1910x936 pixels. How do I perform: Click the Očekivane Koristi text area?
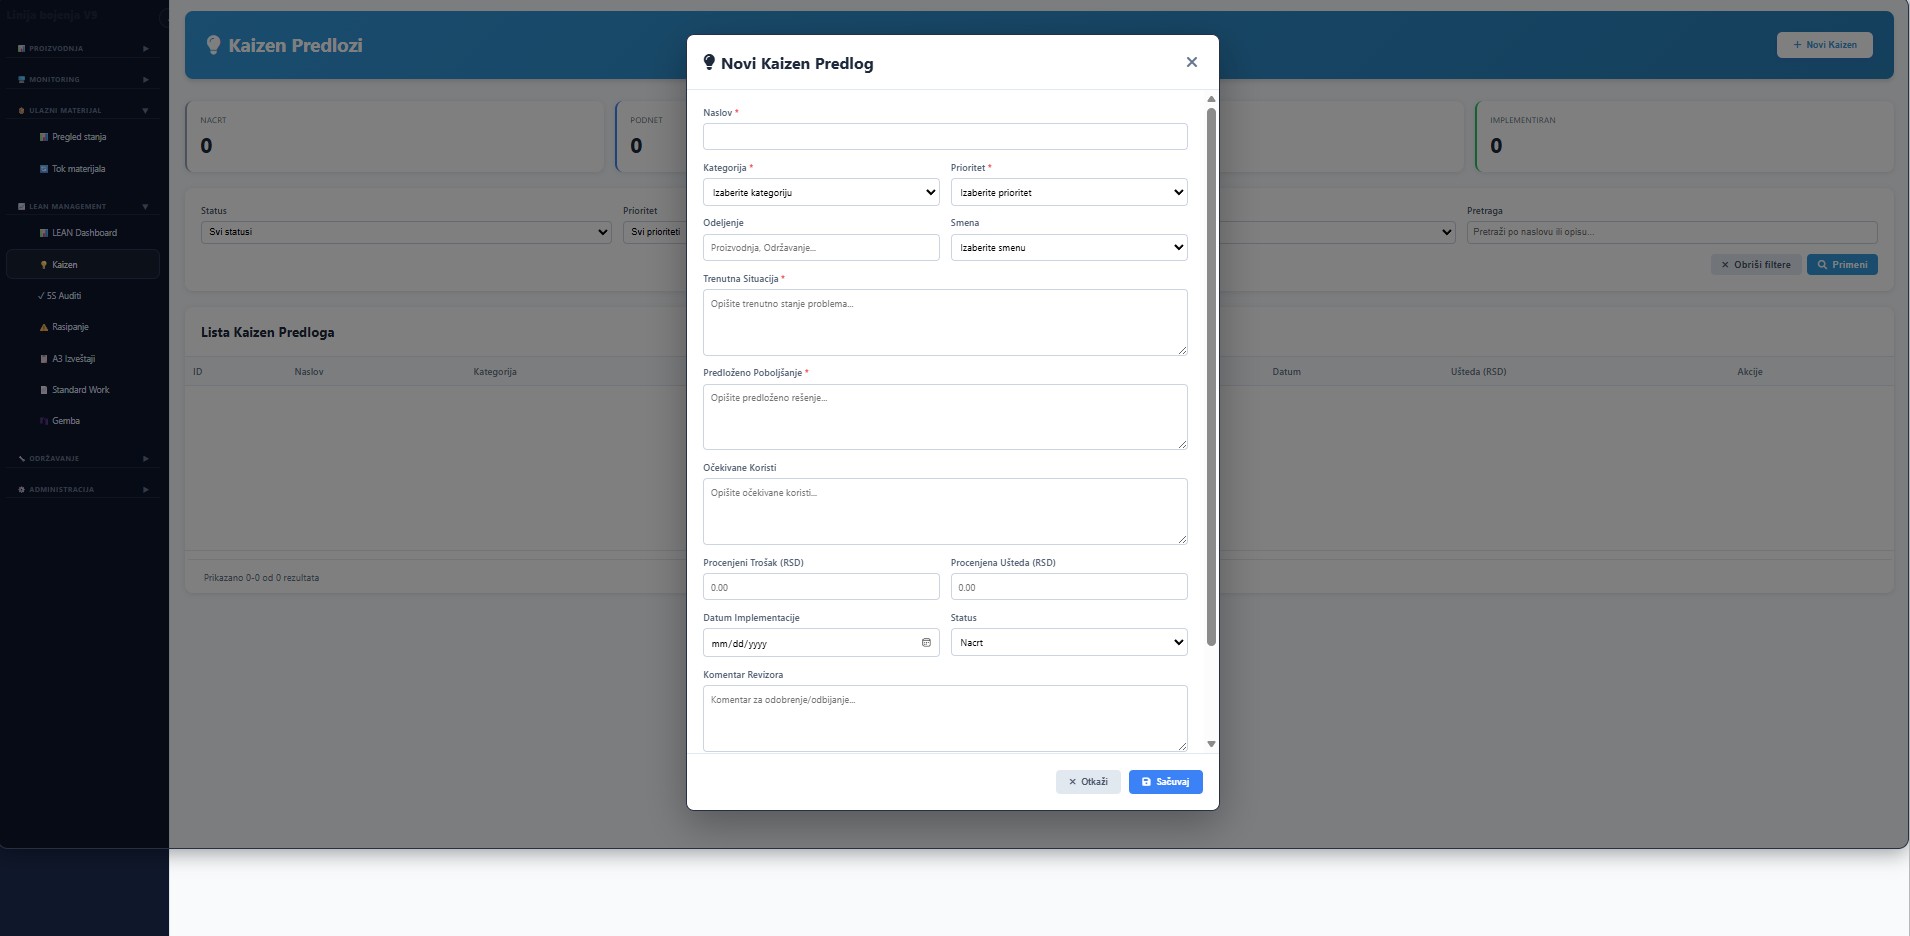pyautogui.click(x=945, y=511)
